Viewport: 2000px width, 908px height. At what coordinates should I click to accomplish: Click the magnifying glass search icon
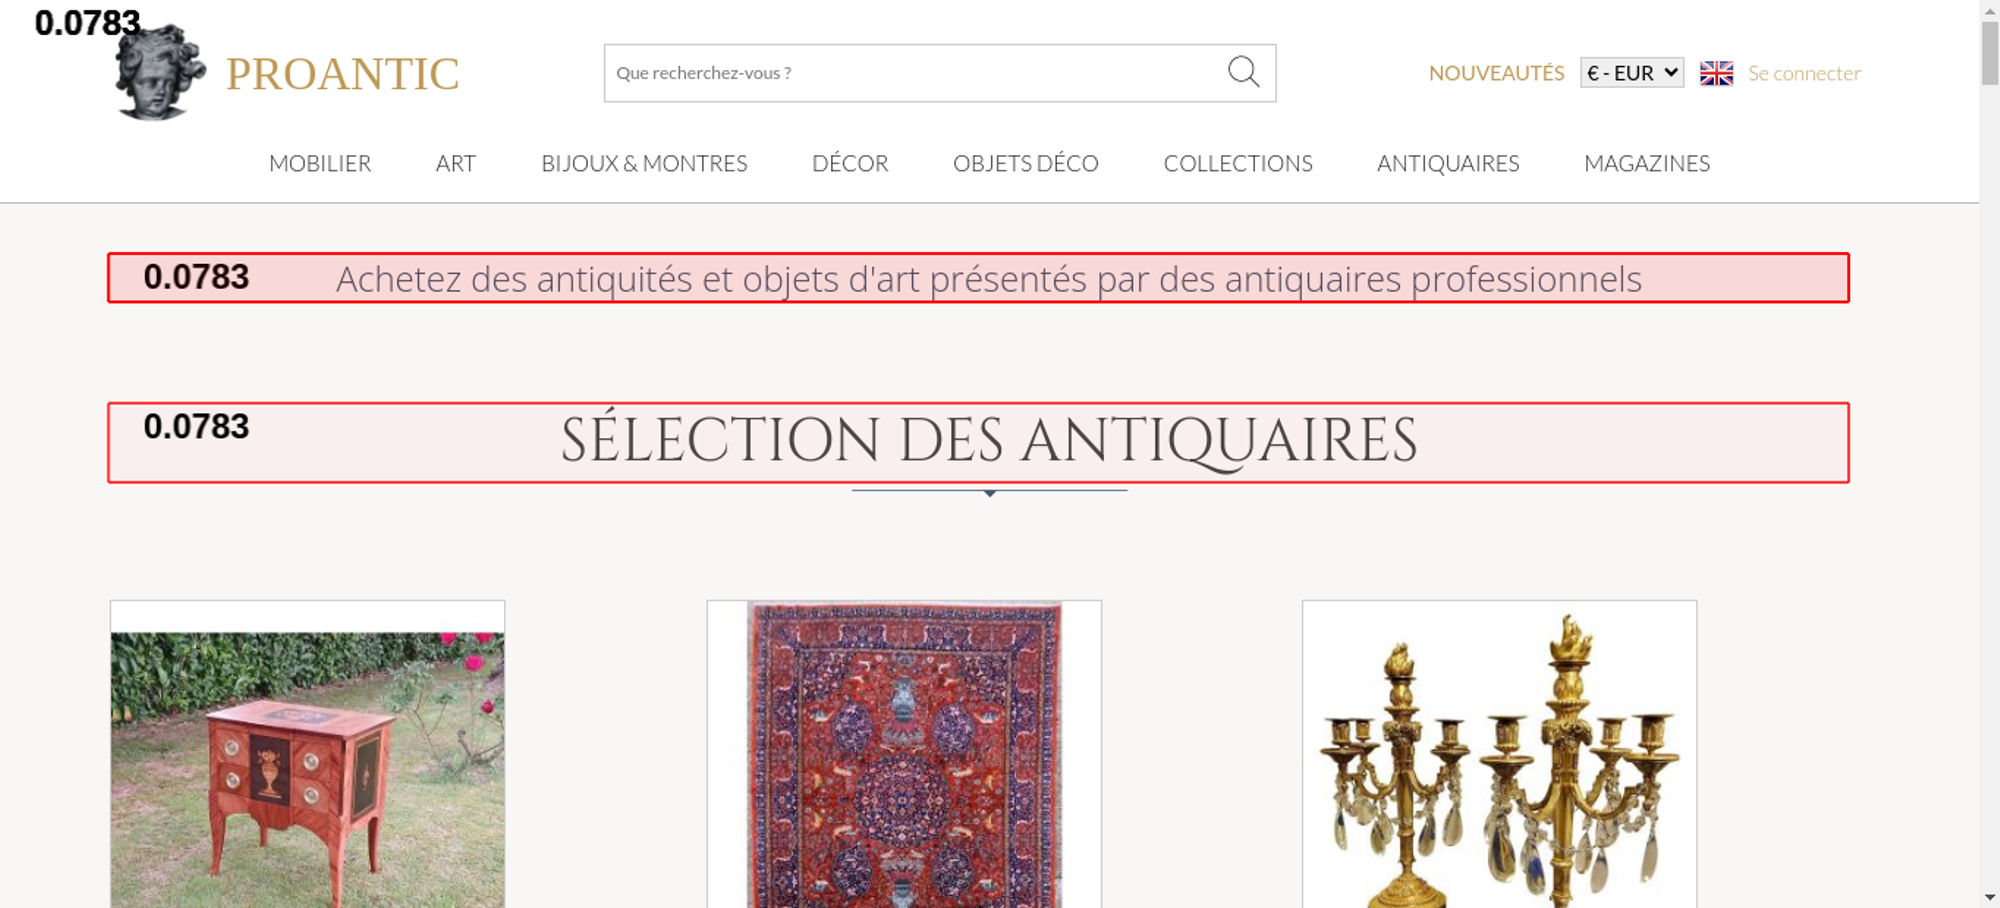click(x=1243, y=72)
